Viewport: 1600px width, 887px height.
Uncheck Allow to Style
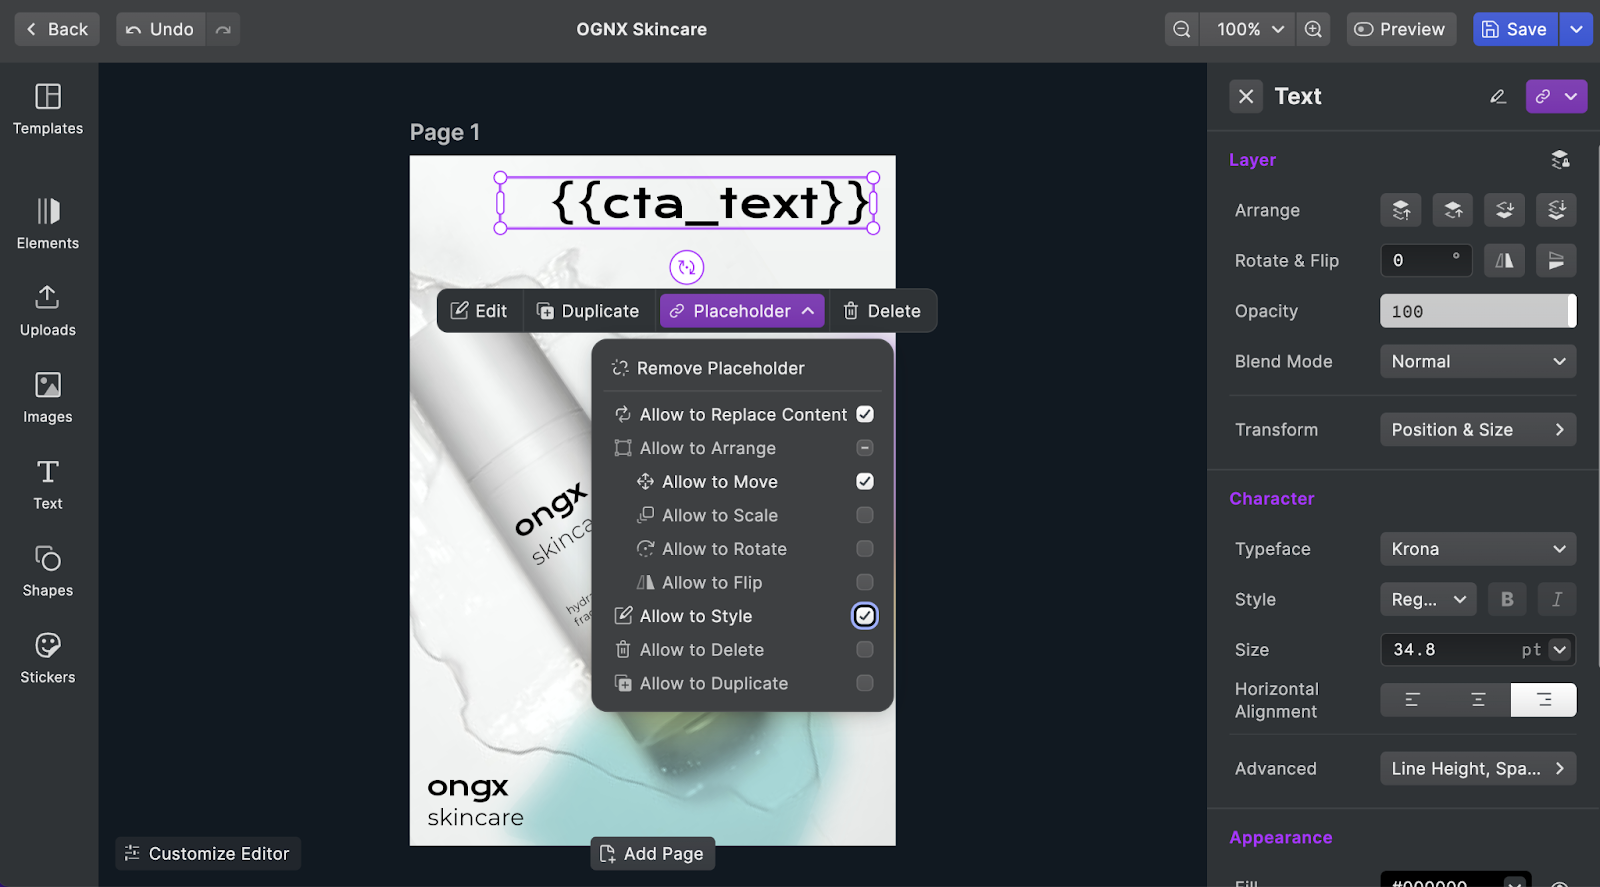(x=865, y=616)
